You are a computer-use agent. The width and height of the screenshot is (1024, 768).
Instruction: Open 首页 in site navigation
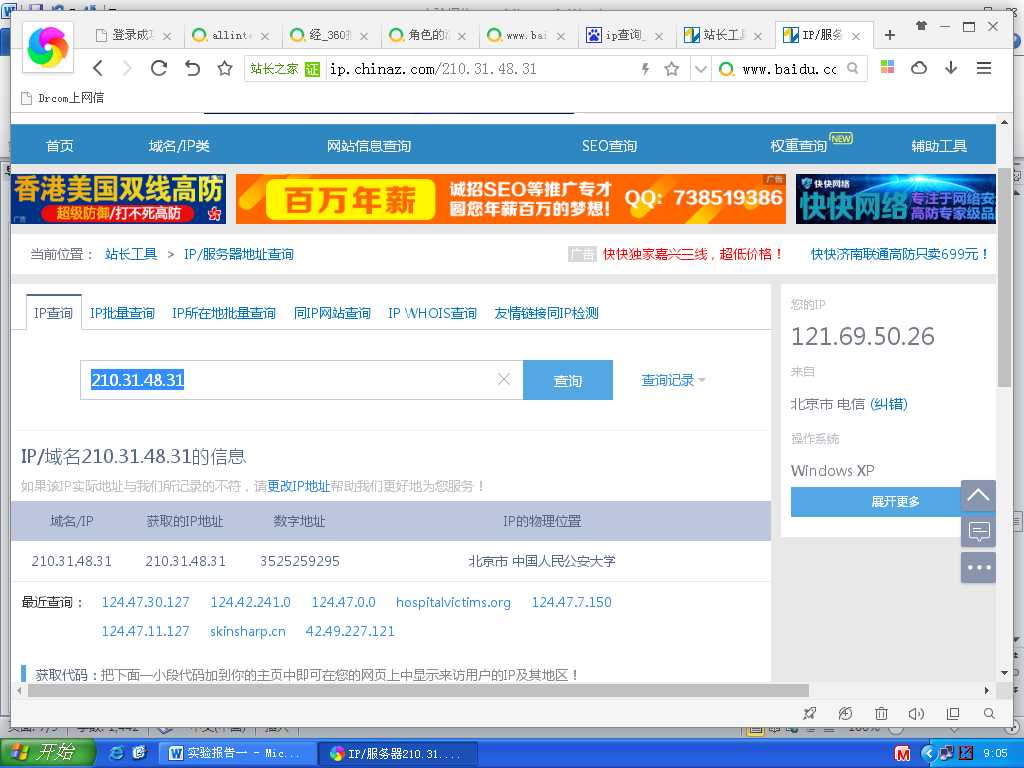click(59, 146)
